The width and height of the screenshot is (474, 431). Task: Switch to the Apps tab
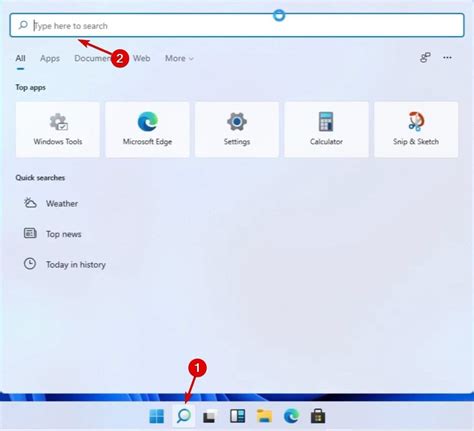[x=50, y=58]
